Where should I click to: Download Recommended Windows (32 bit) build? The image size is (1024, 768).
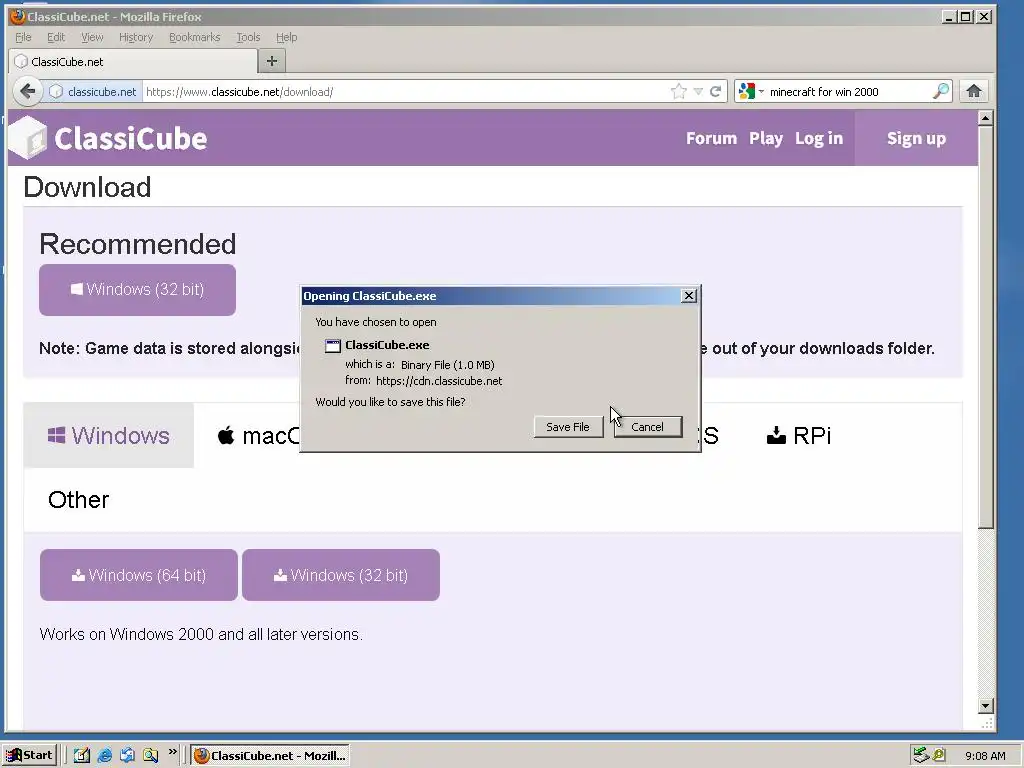tap(137, 289)
